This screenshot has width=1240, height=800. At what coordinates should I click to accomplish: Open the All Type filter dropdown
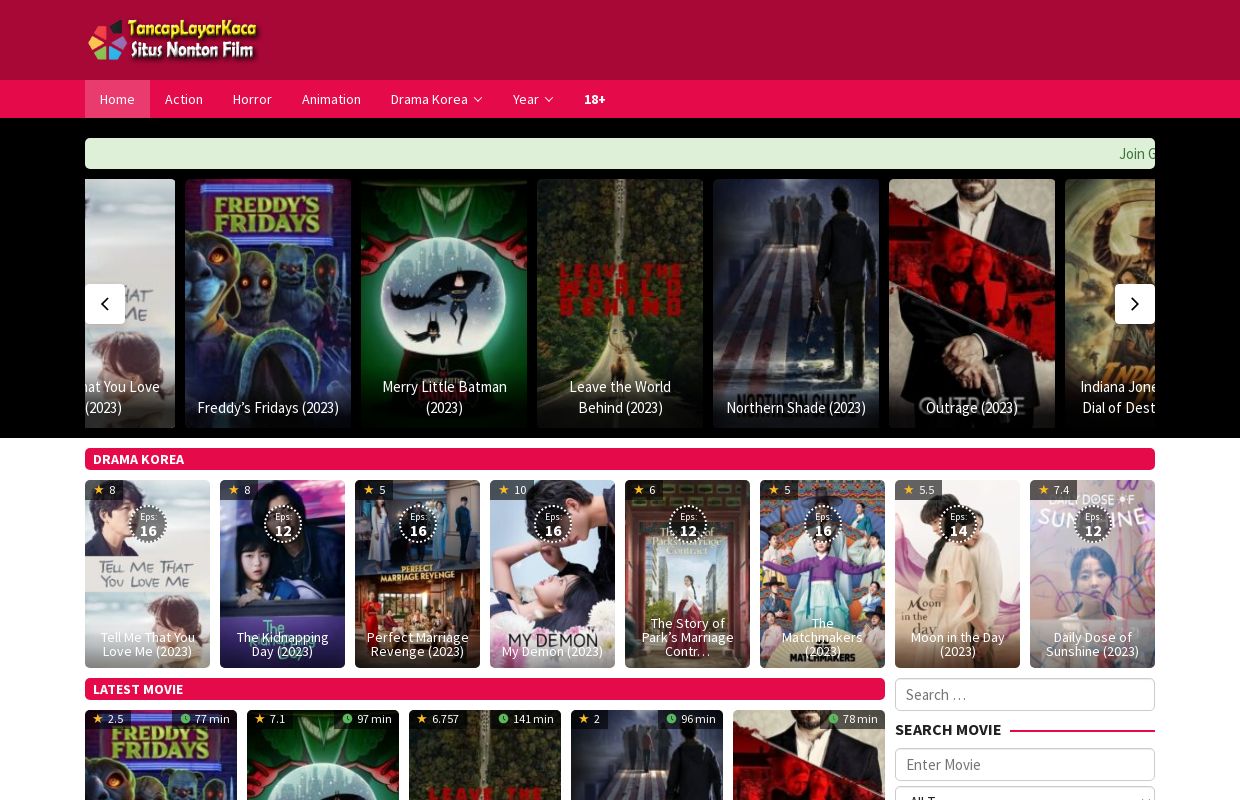[x=1025, y=795]
